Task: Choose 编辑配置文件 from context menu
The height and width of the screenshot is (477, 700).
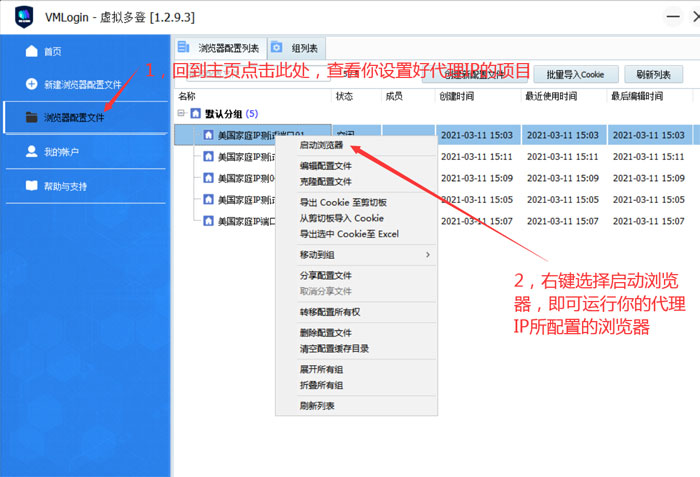Action: 326,166
